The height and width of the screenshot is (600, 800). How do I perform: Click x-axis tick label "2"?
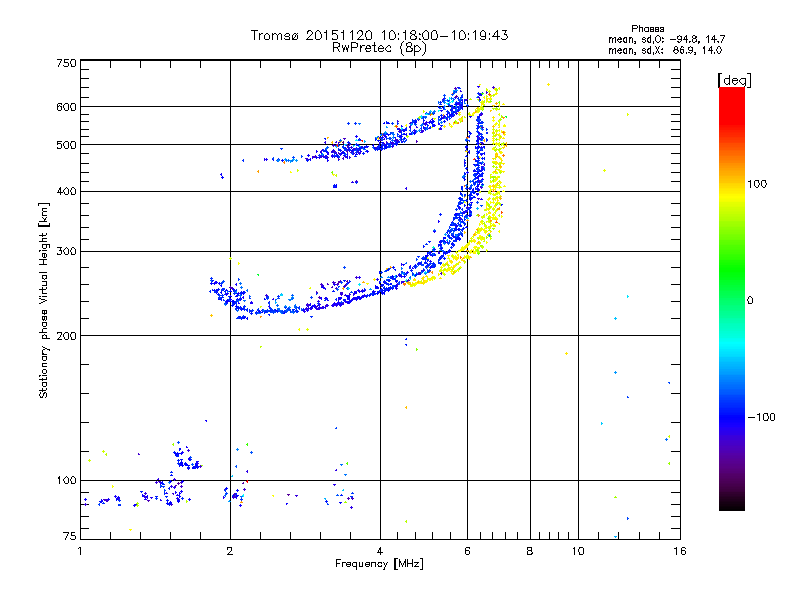(230, 551)
